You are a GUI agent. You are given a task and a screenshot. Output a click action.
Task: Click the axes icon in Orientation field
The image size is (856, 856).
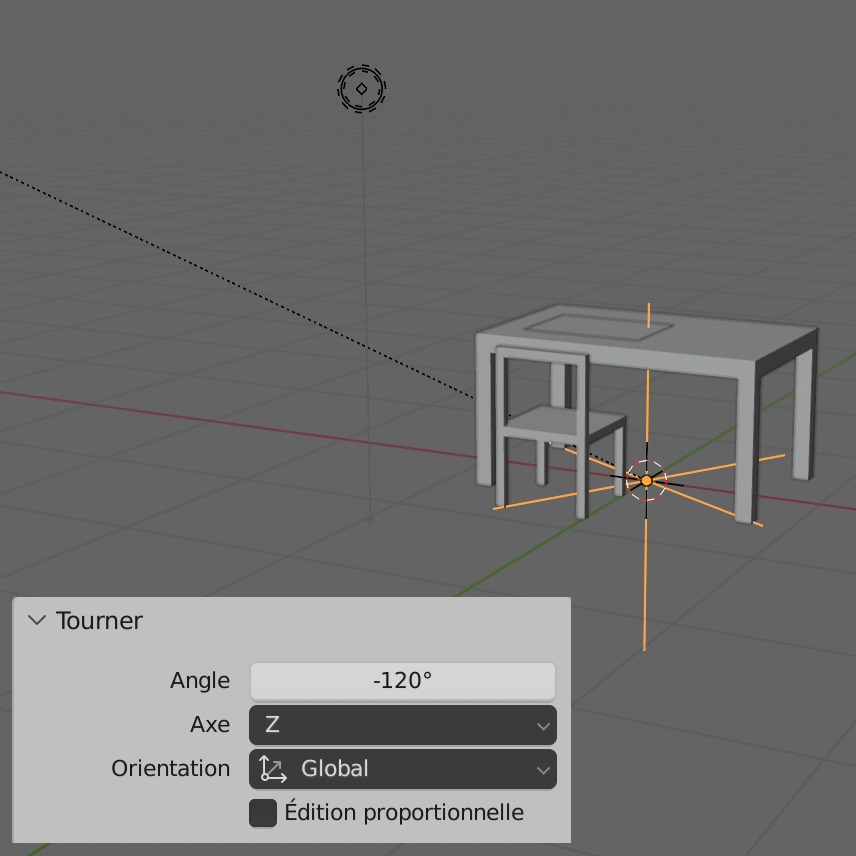272,769
